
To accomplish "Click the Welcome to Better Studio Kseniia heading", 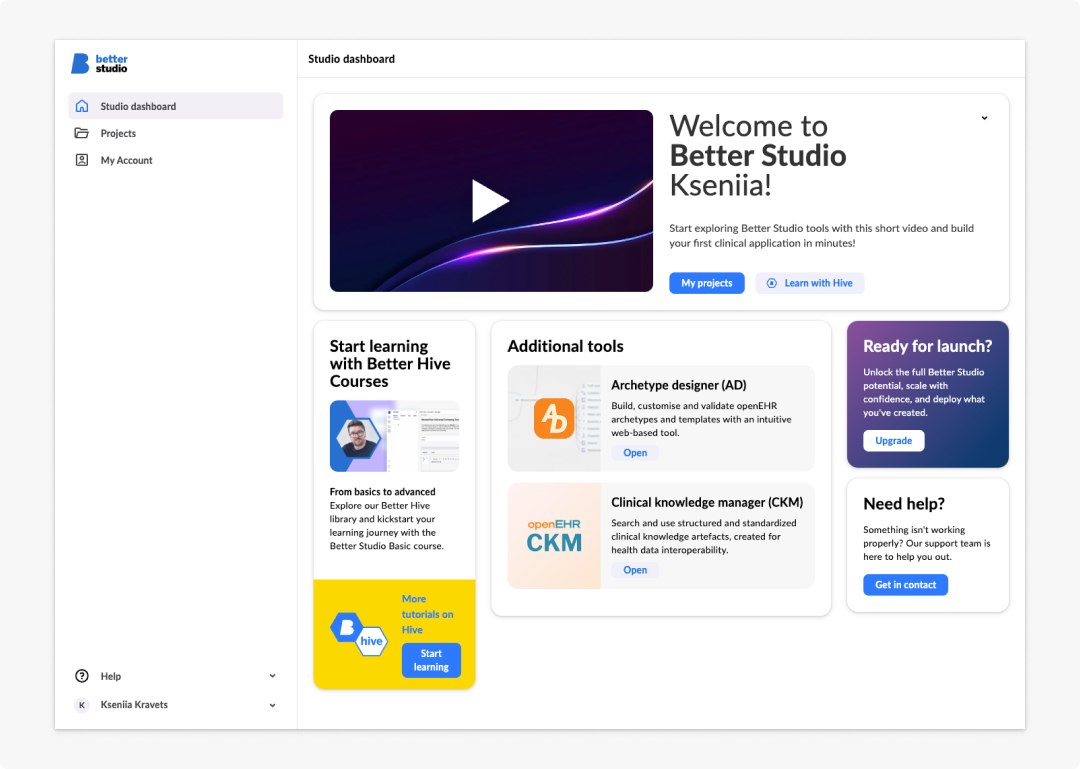I will click(x=758, y=155).
